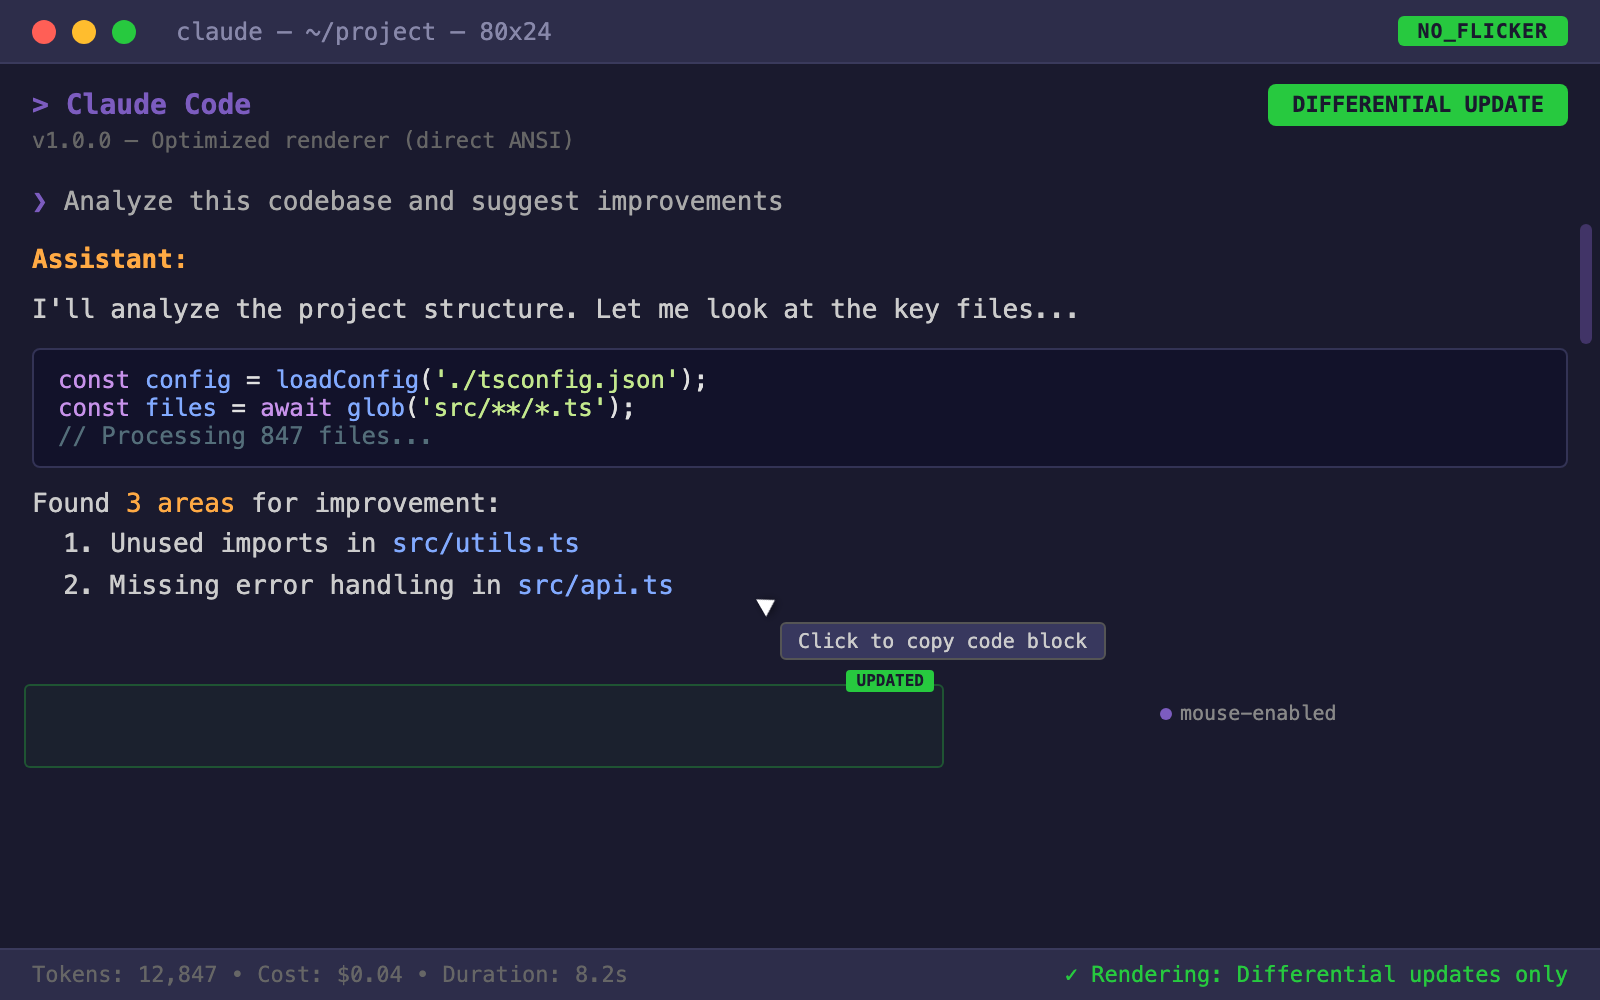Click the checkmark before Rendering status

[x=1071, y=974]
